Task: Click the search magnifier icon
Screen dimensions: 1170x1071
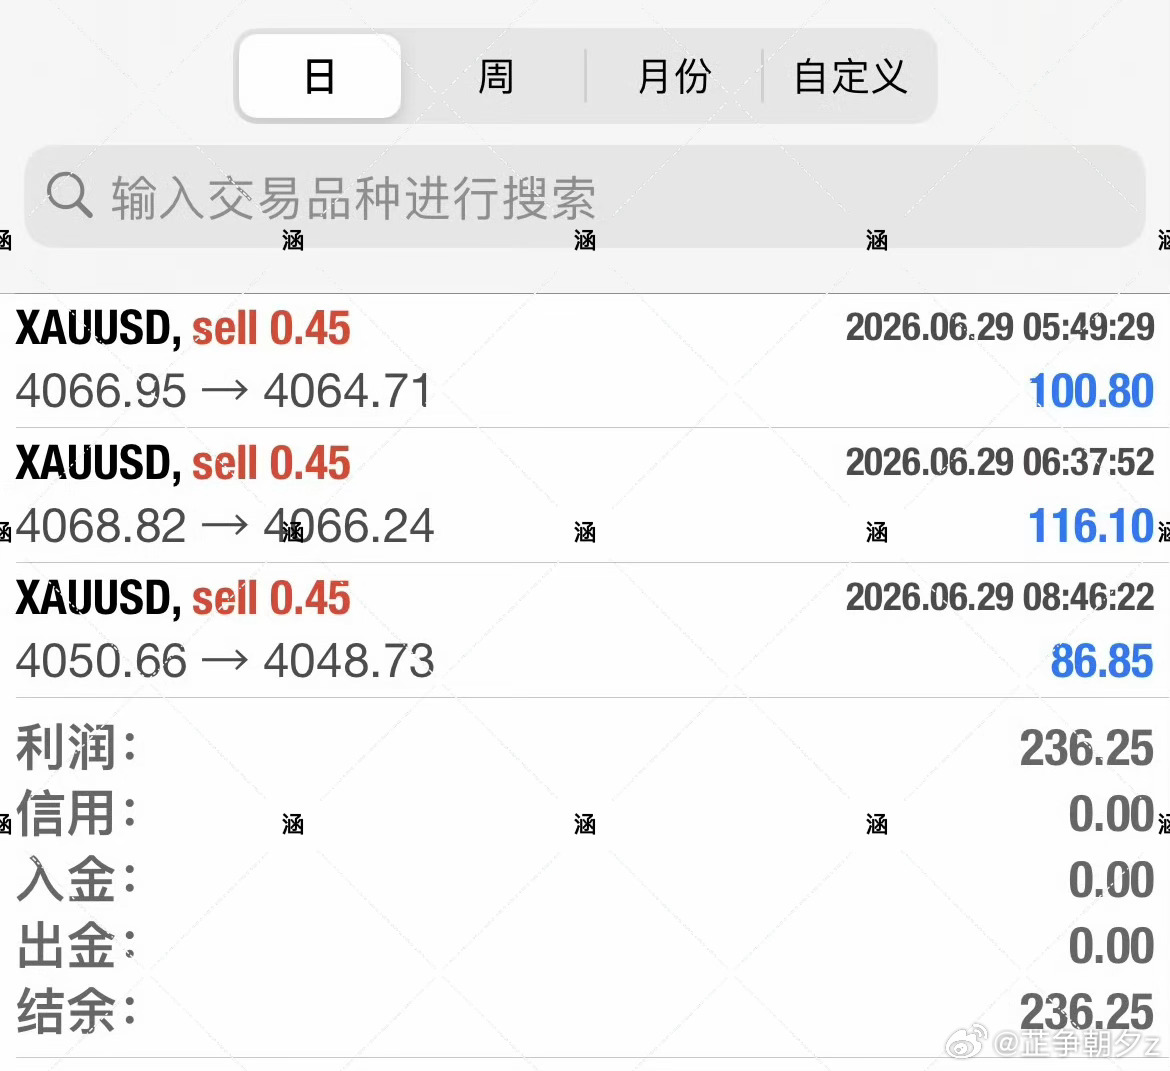Action: point(69,196)
